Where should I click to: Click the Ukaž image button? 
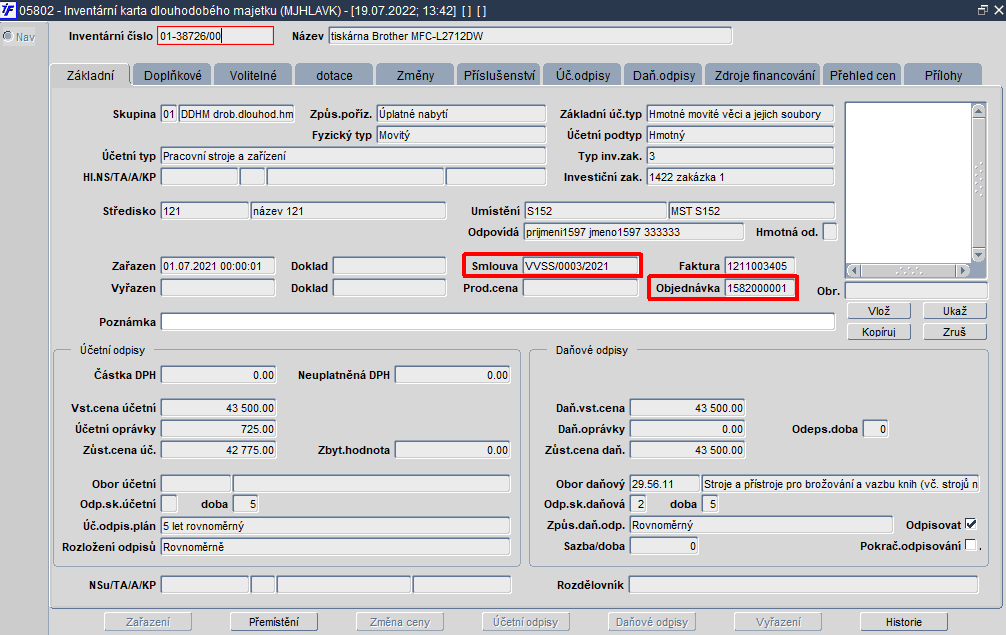click(955, 311)
